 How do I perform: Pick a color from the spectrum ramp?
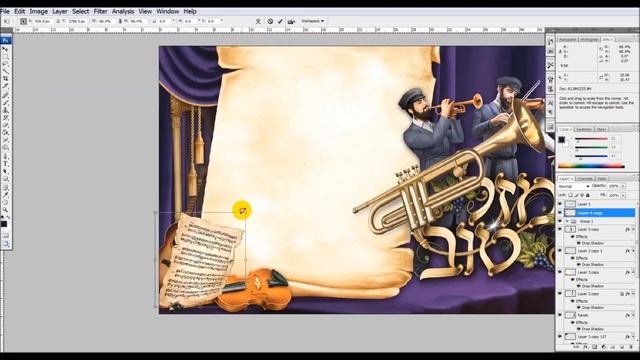591,166
